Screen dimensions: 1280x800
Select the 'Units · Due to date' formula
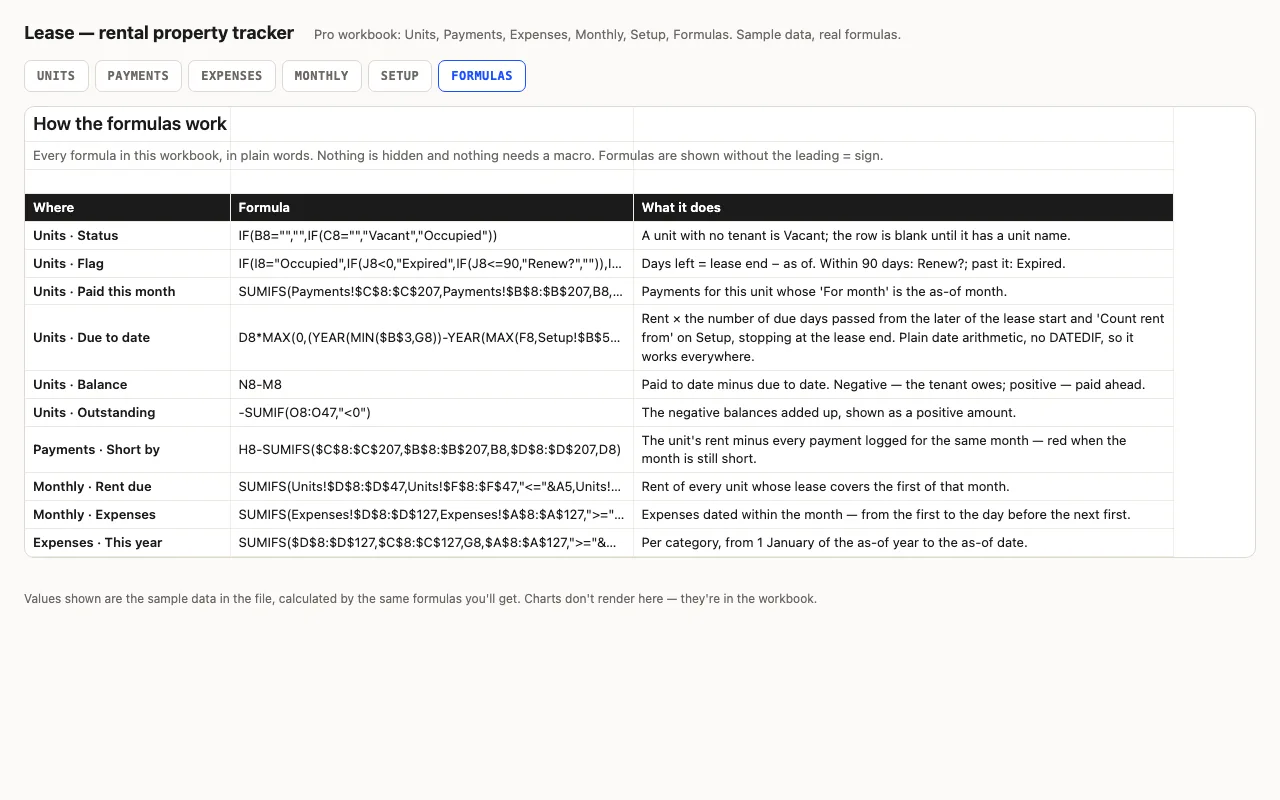[x=432, y=338]
